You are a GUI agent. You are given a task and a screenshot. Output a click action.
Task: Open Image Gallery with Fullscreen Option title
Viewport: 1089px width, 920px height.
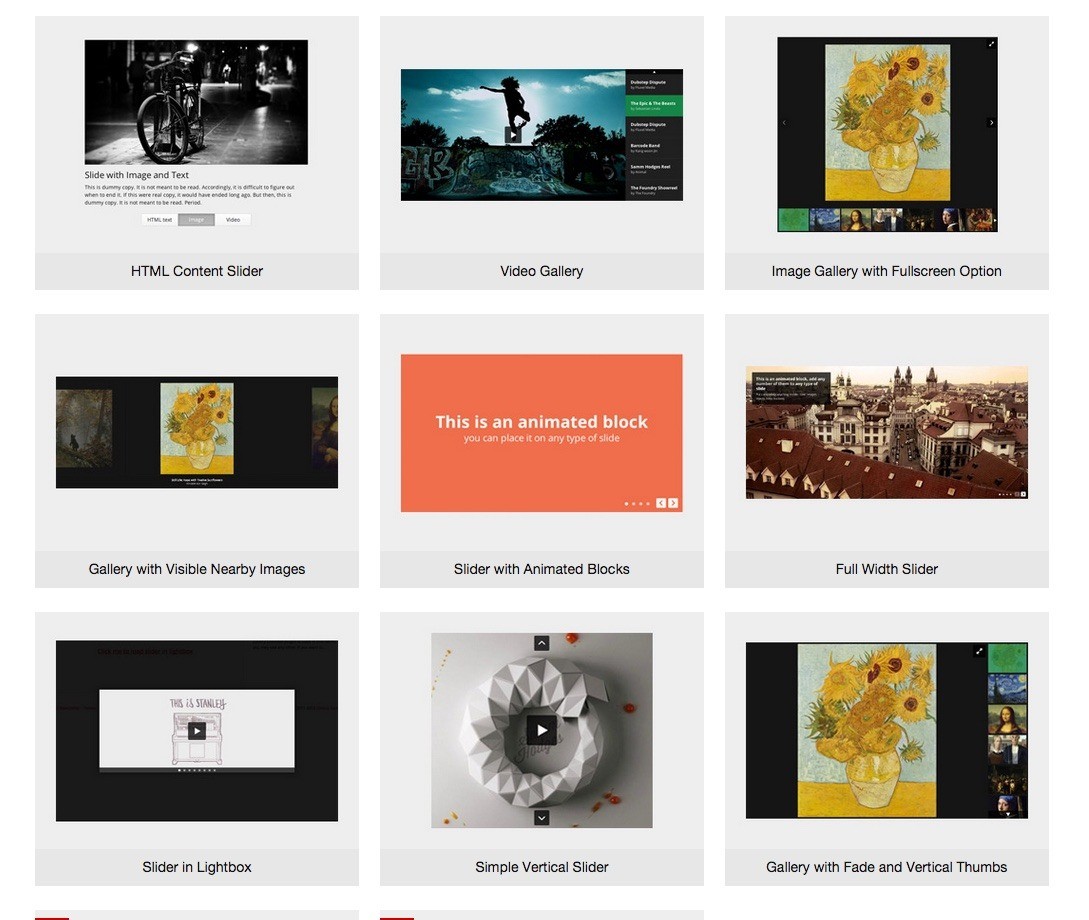(x=886, y=271)
